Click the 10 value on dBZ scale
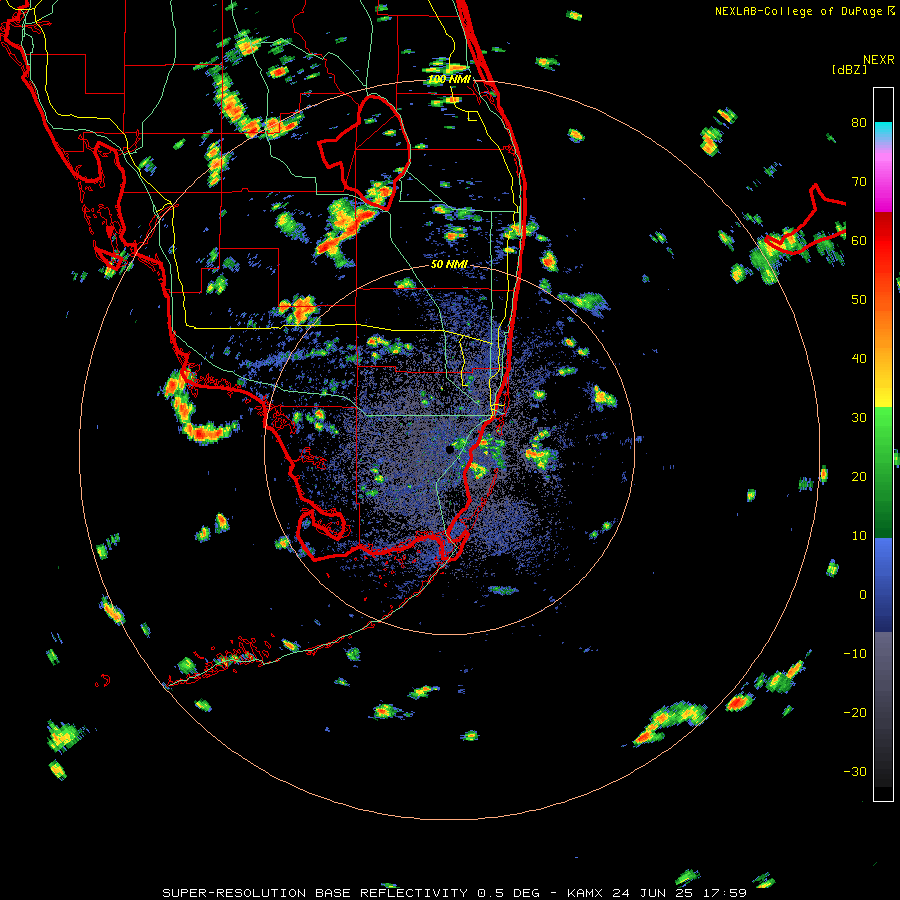 859,536
